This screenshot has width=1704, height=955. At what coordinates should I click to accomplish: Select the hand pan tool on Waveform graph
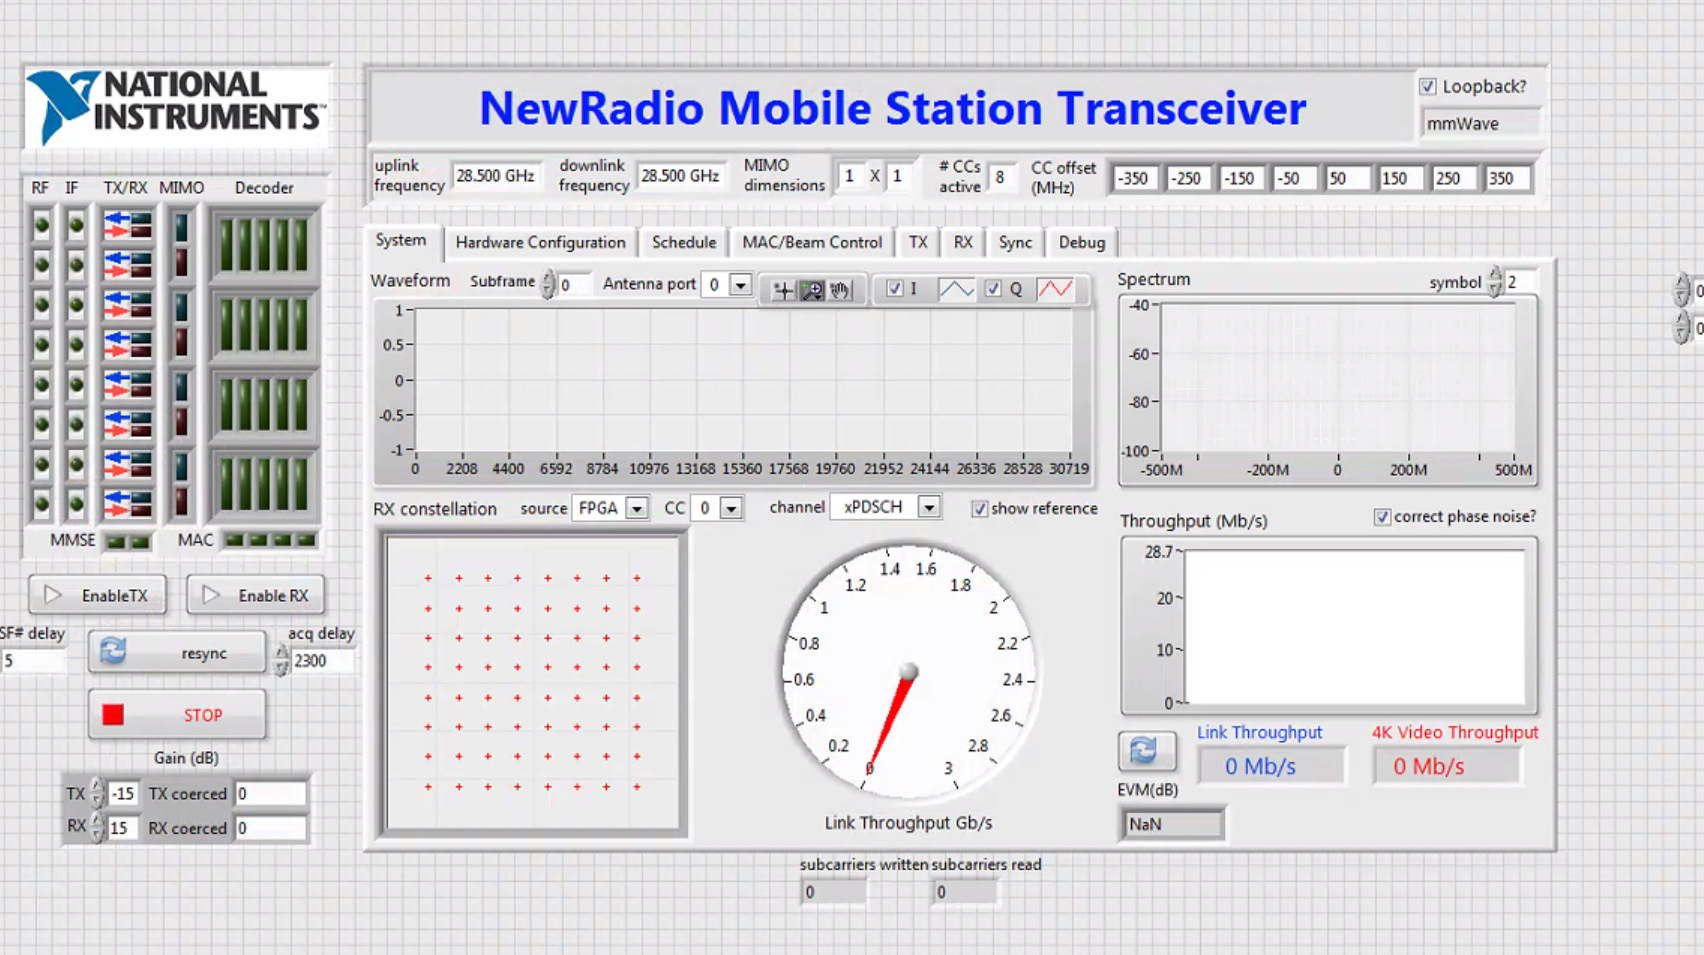841,290
